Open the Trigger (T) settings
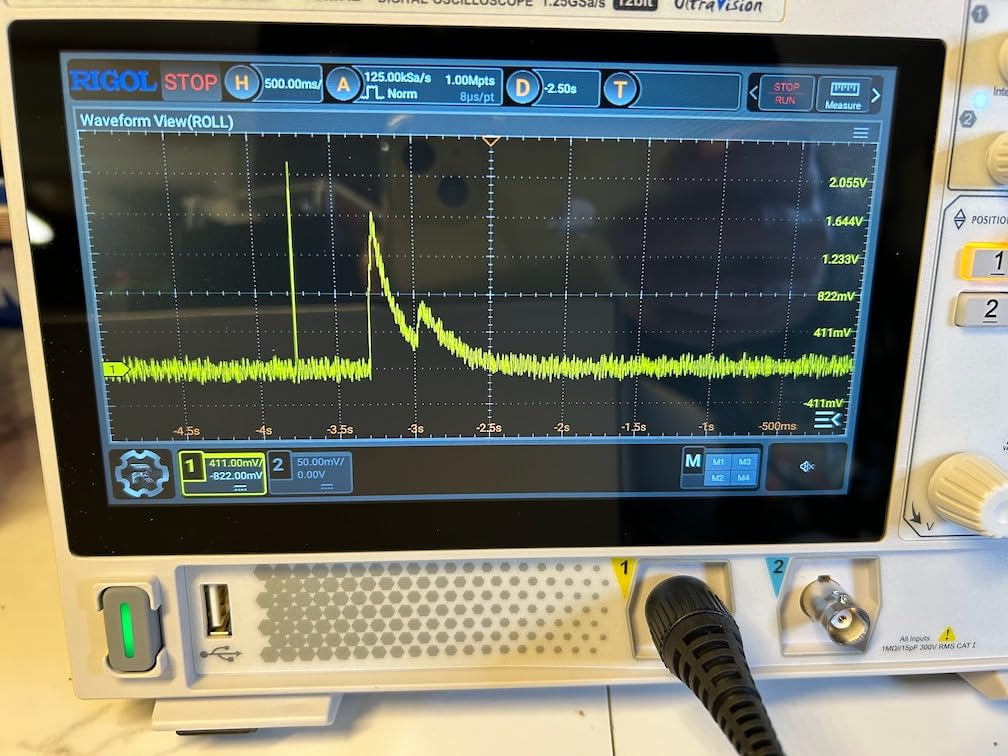The width and height of the screenshot is (1008, 756). [620, 89]
